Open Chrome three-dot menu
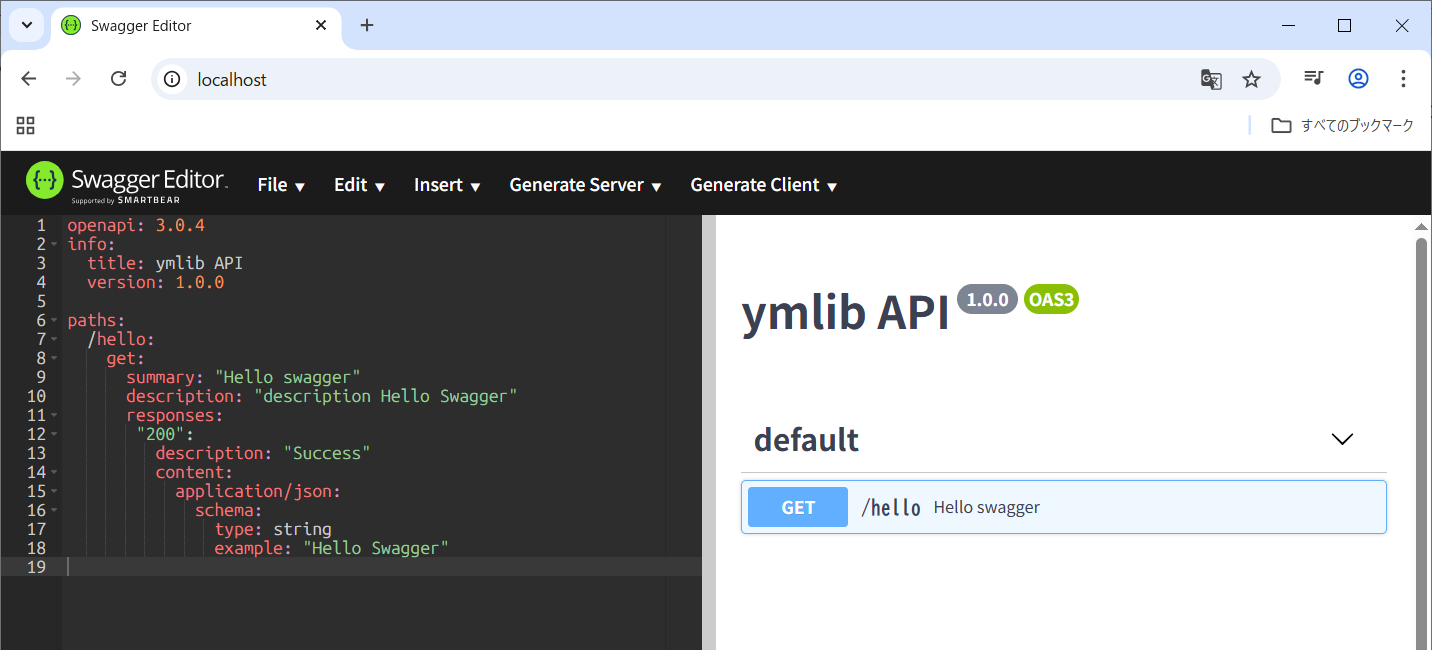Image resolution: width=1432 pixels, height=650 pixels. click(1403, 79)
